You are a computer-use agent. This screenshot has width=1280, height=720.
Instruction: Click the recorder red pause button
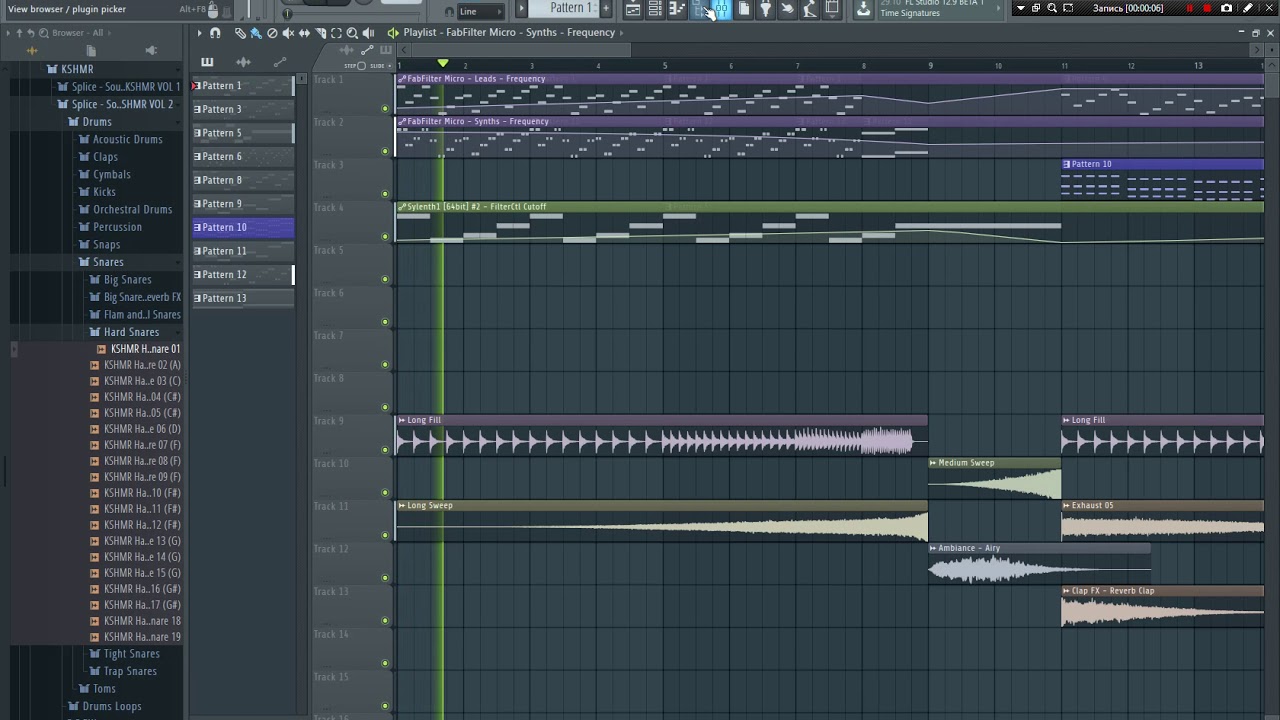1190,8
